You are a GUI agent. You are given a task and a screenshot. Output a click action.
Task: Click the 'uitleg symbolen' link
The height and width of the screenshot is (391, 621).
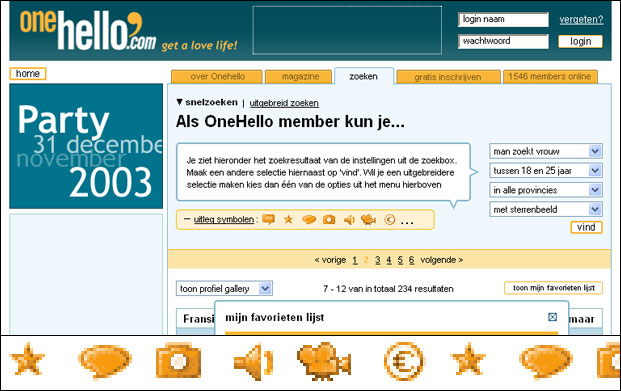[224, 219]
